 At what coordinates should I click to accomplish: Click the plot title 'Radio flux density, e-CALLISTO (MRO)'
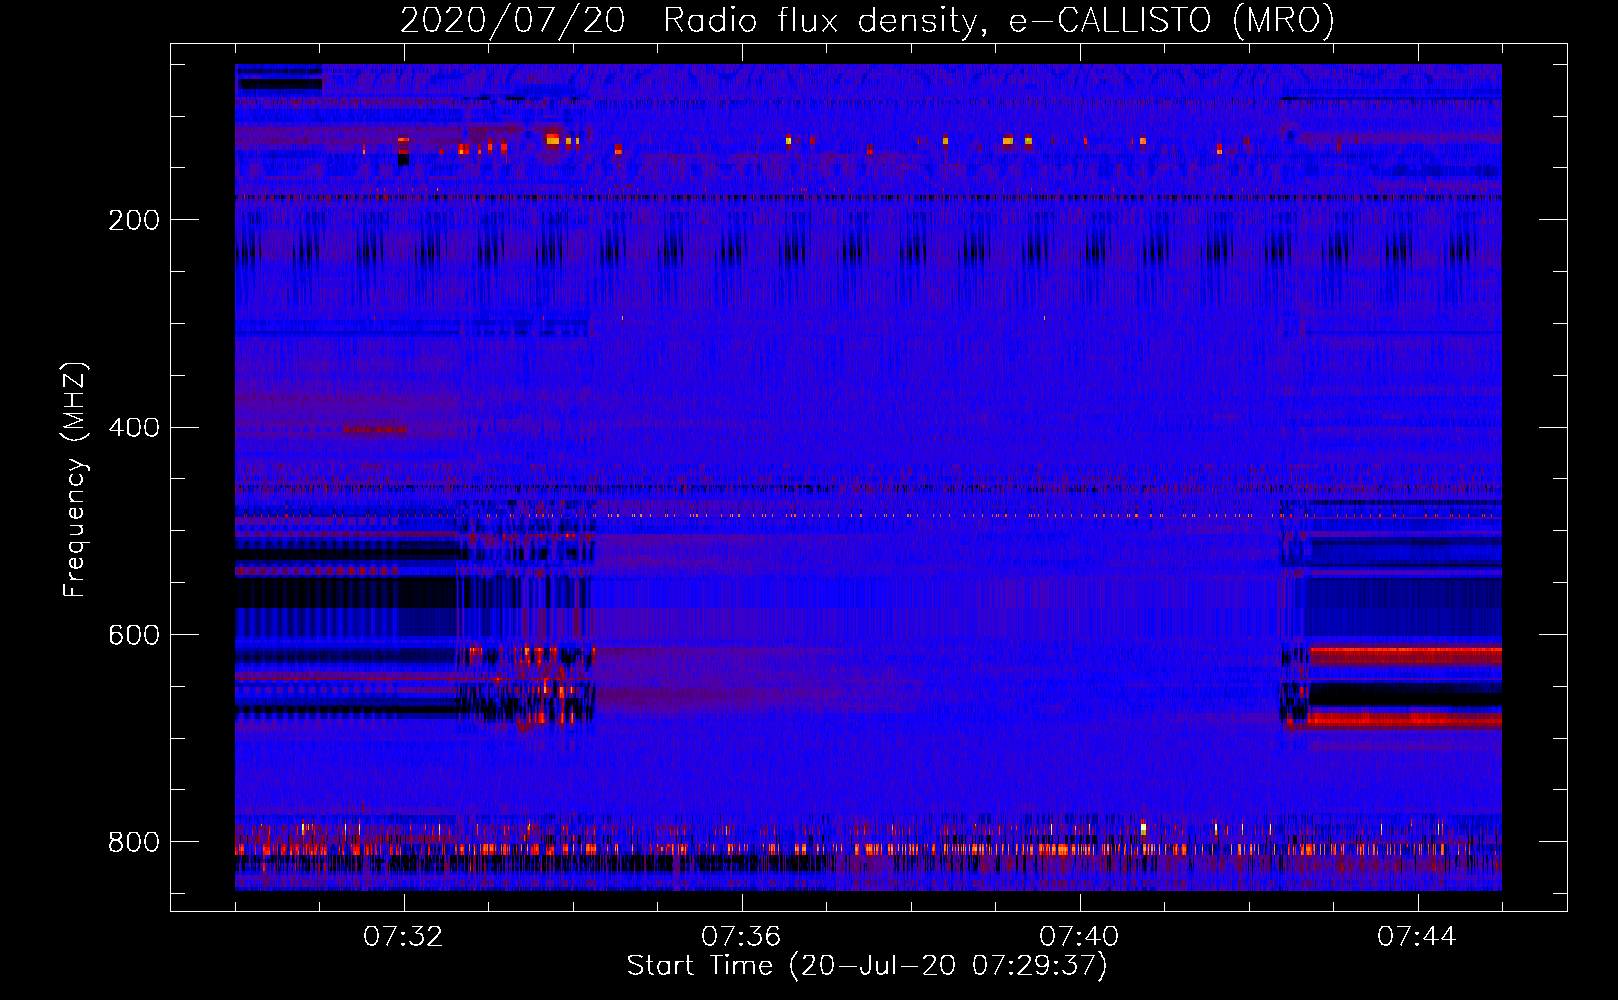point(999,20)
